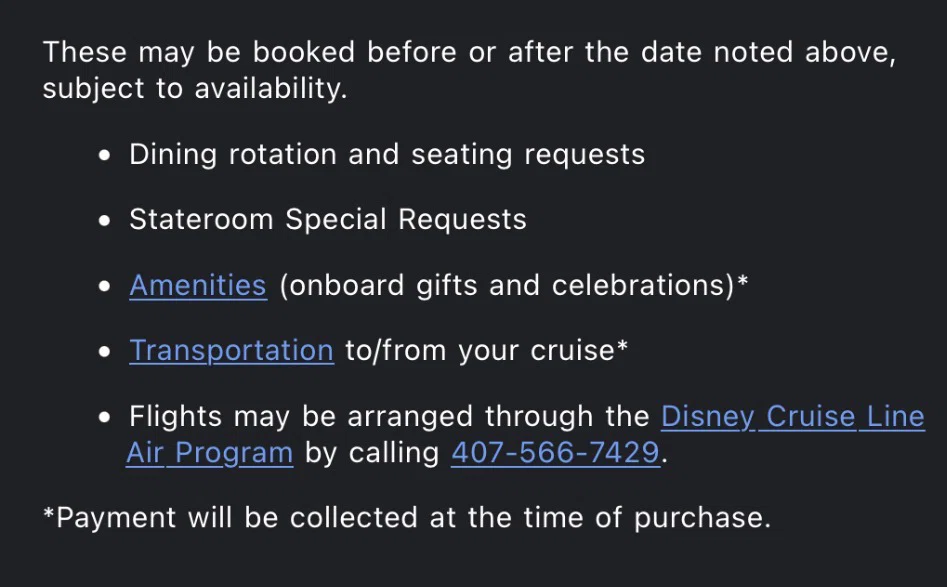The height and width of the screenshot is (587, 947).
Task: Open the Disney Cruise Line link text
Action: pos(792,416)
